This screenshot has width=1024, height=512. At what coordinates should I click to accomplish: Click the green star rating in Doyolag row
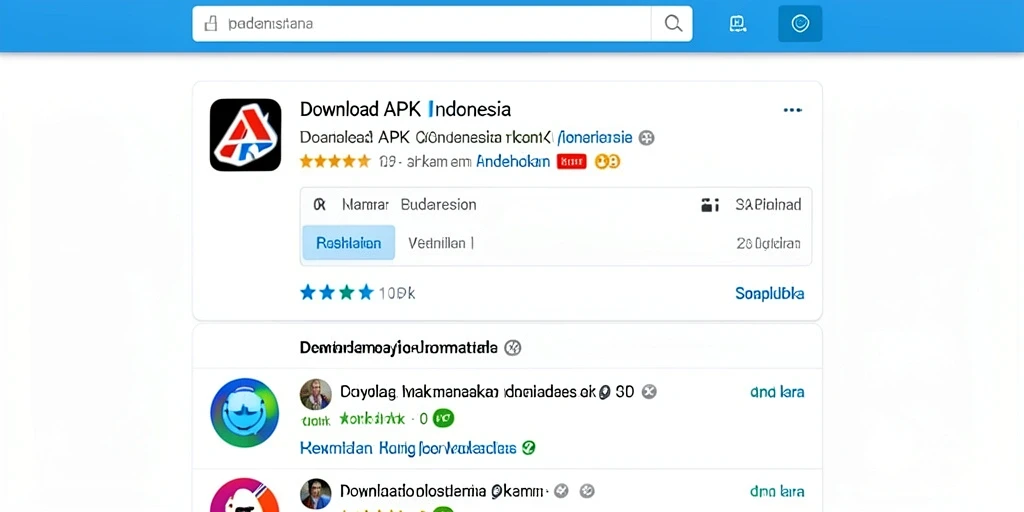pyautogui.click(x=372, y=418)
